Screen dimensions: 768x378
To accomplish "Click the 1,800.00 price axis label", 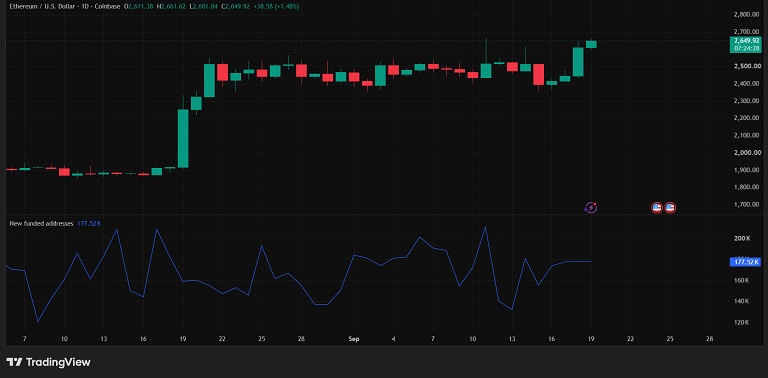I will 747,187.
